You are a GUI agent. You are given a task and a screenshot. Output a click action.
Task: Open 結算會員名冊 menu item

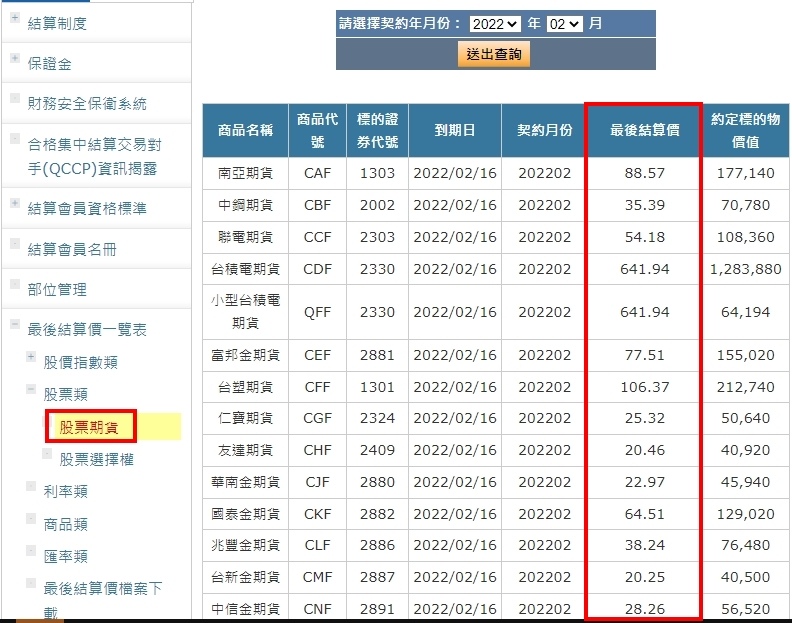pyautogui.click(x=72, y=249)
